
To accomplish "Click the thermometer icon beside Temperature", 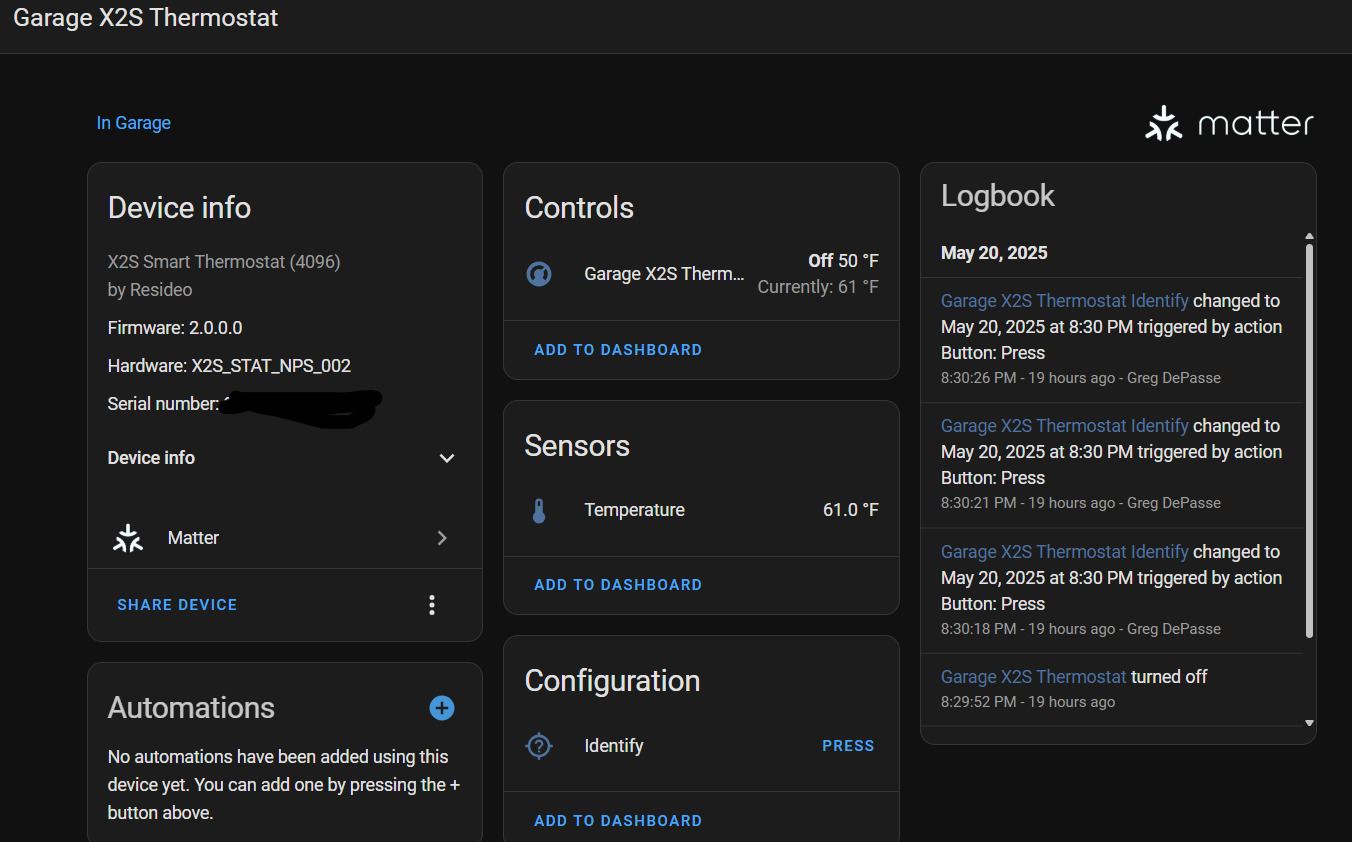I will point(539,511).
